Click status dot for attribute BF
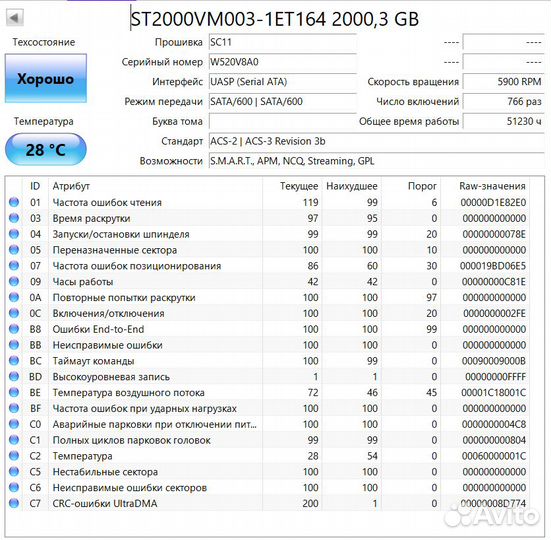 [x=14, y=408]
